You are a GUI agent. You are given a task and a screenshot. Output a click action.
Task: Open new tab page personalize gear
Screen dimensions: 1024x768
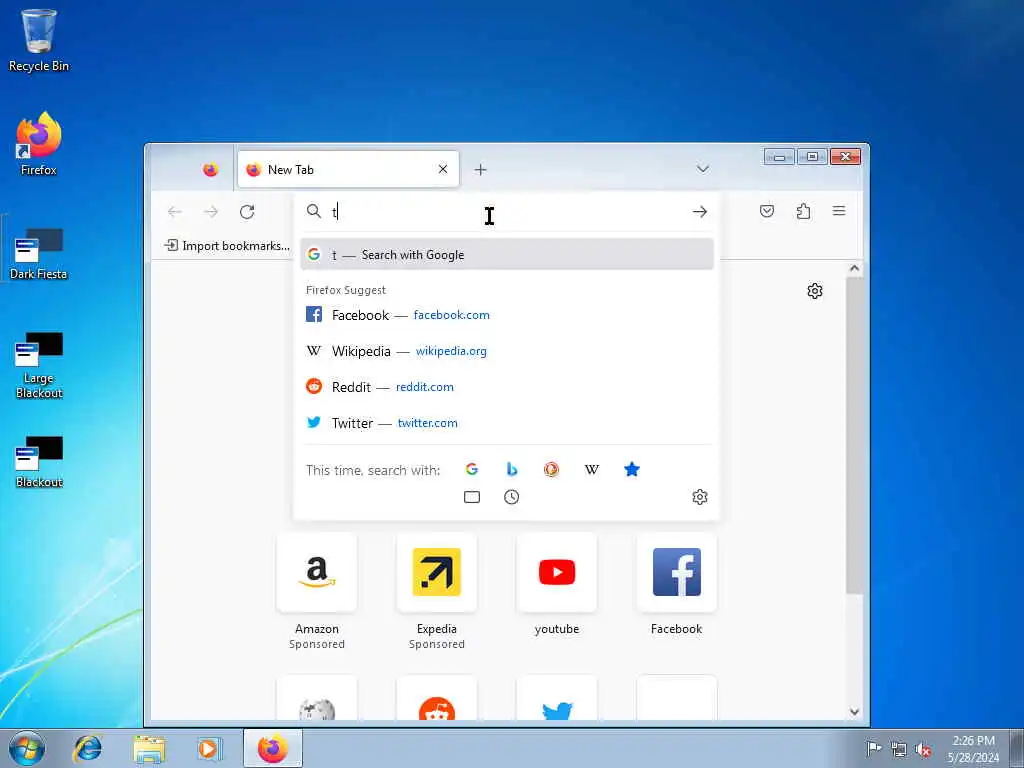(x=814, y=291)
